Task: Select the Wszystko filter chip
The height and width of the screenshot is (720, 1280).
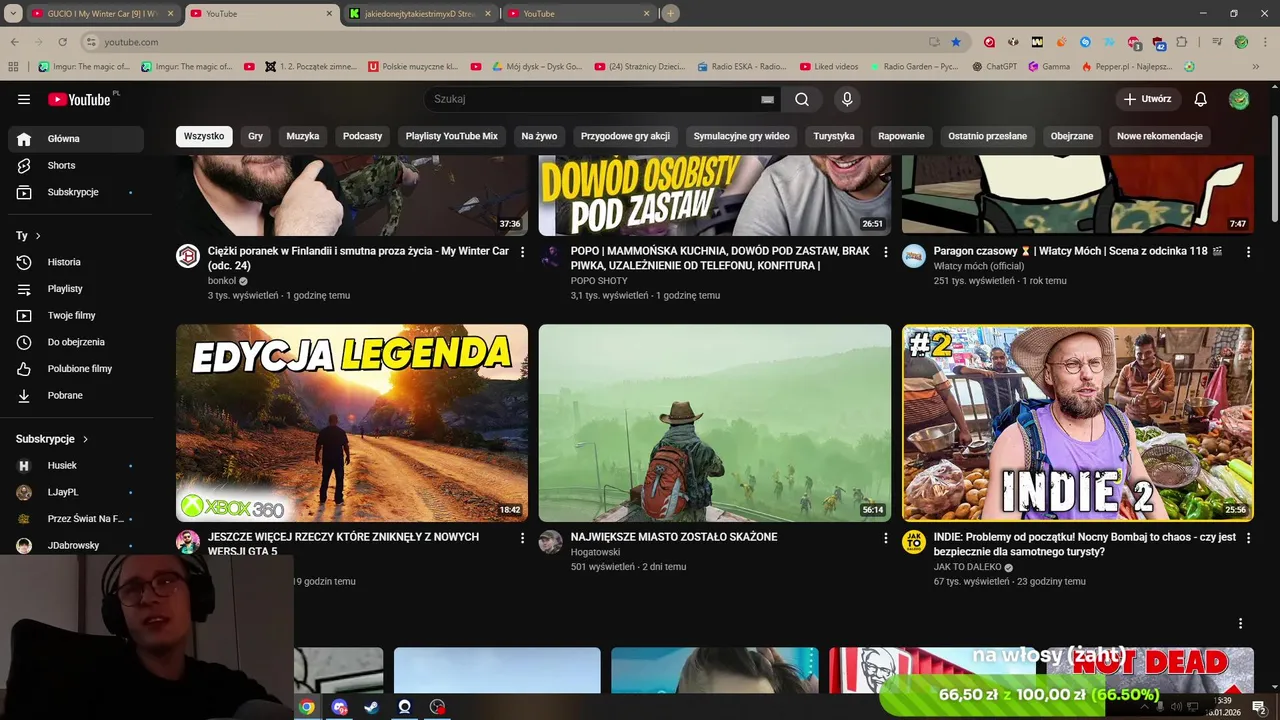Action: point(204,136)
